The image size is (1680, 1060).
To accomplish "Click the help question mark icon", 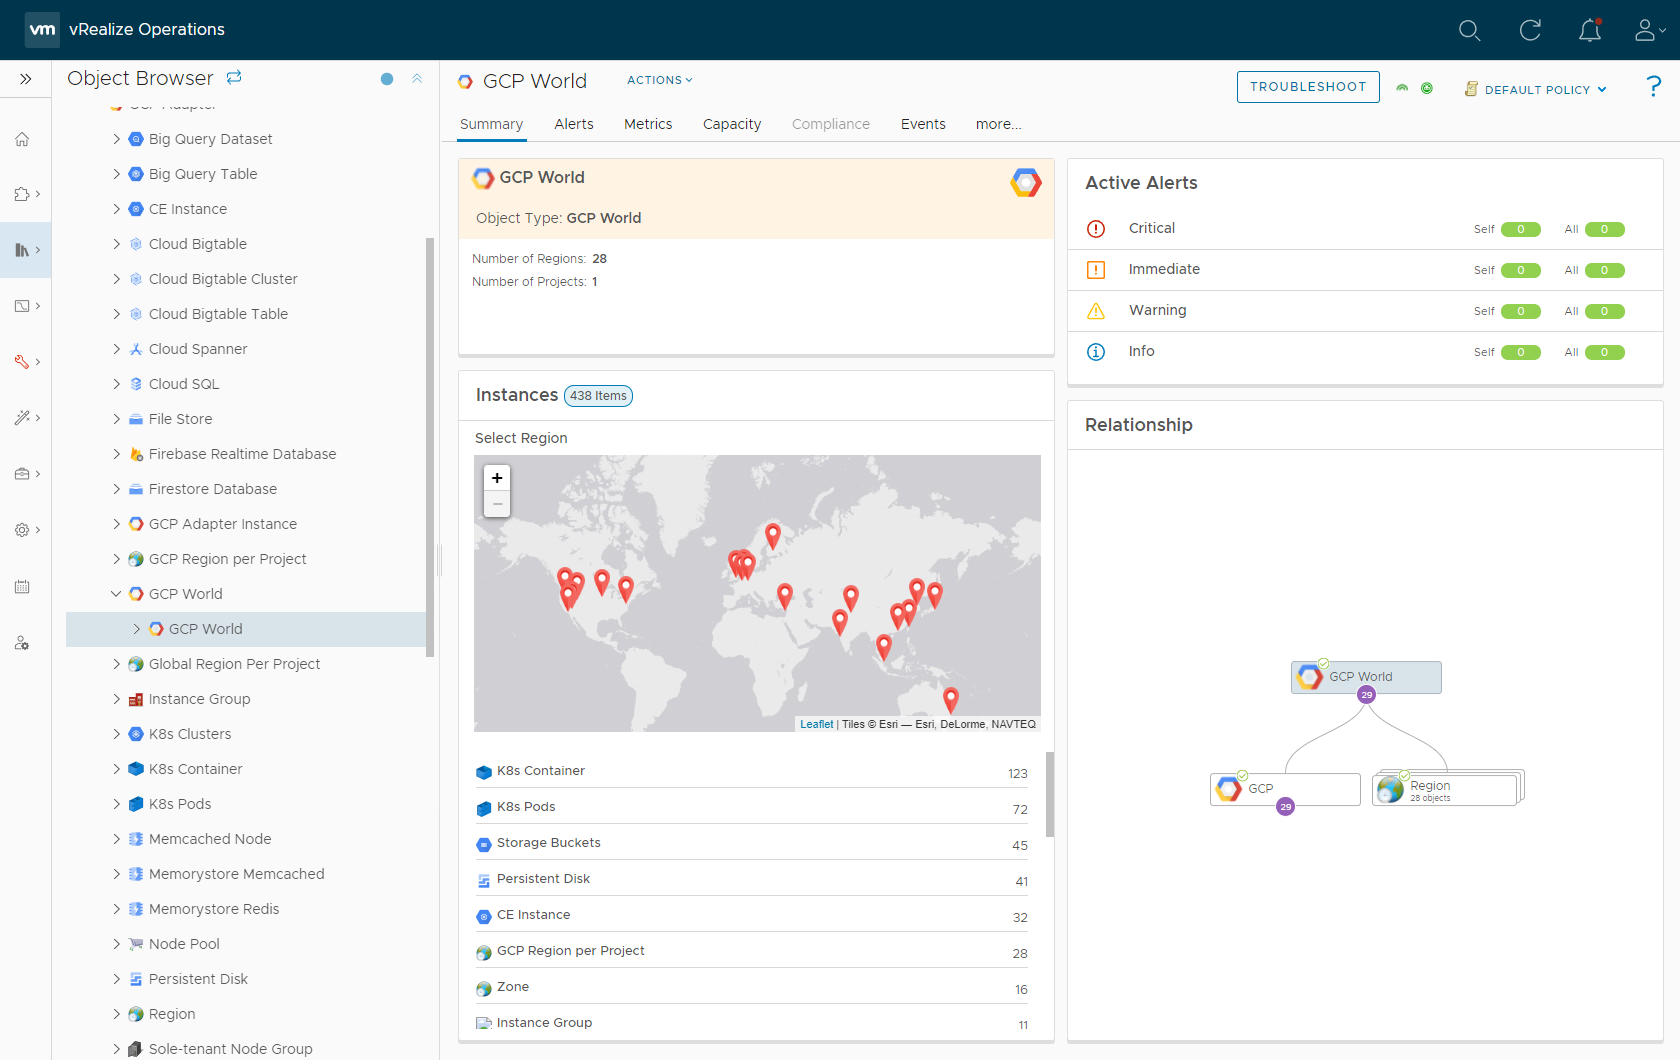I will pos(1654,87).
